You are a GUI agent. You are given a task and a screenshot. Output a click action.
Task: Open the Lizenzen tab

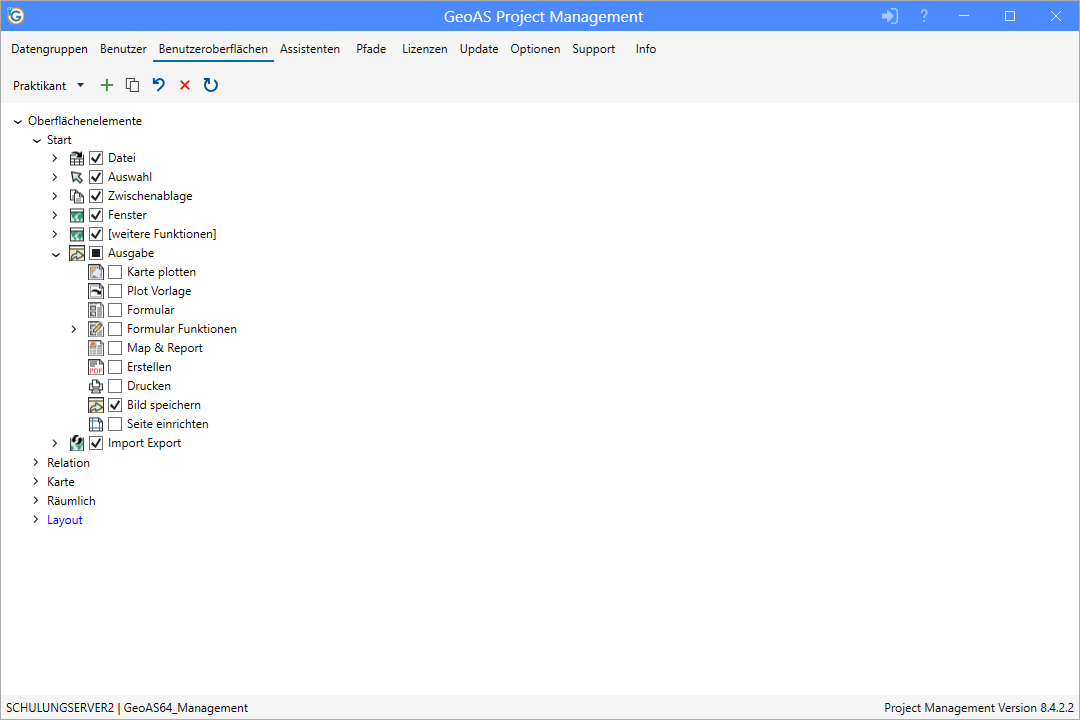pyautogui.click(x=425, y=49)
